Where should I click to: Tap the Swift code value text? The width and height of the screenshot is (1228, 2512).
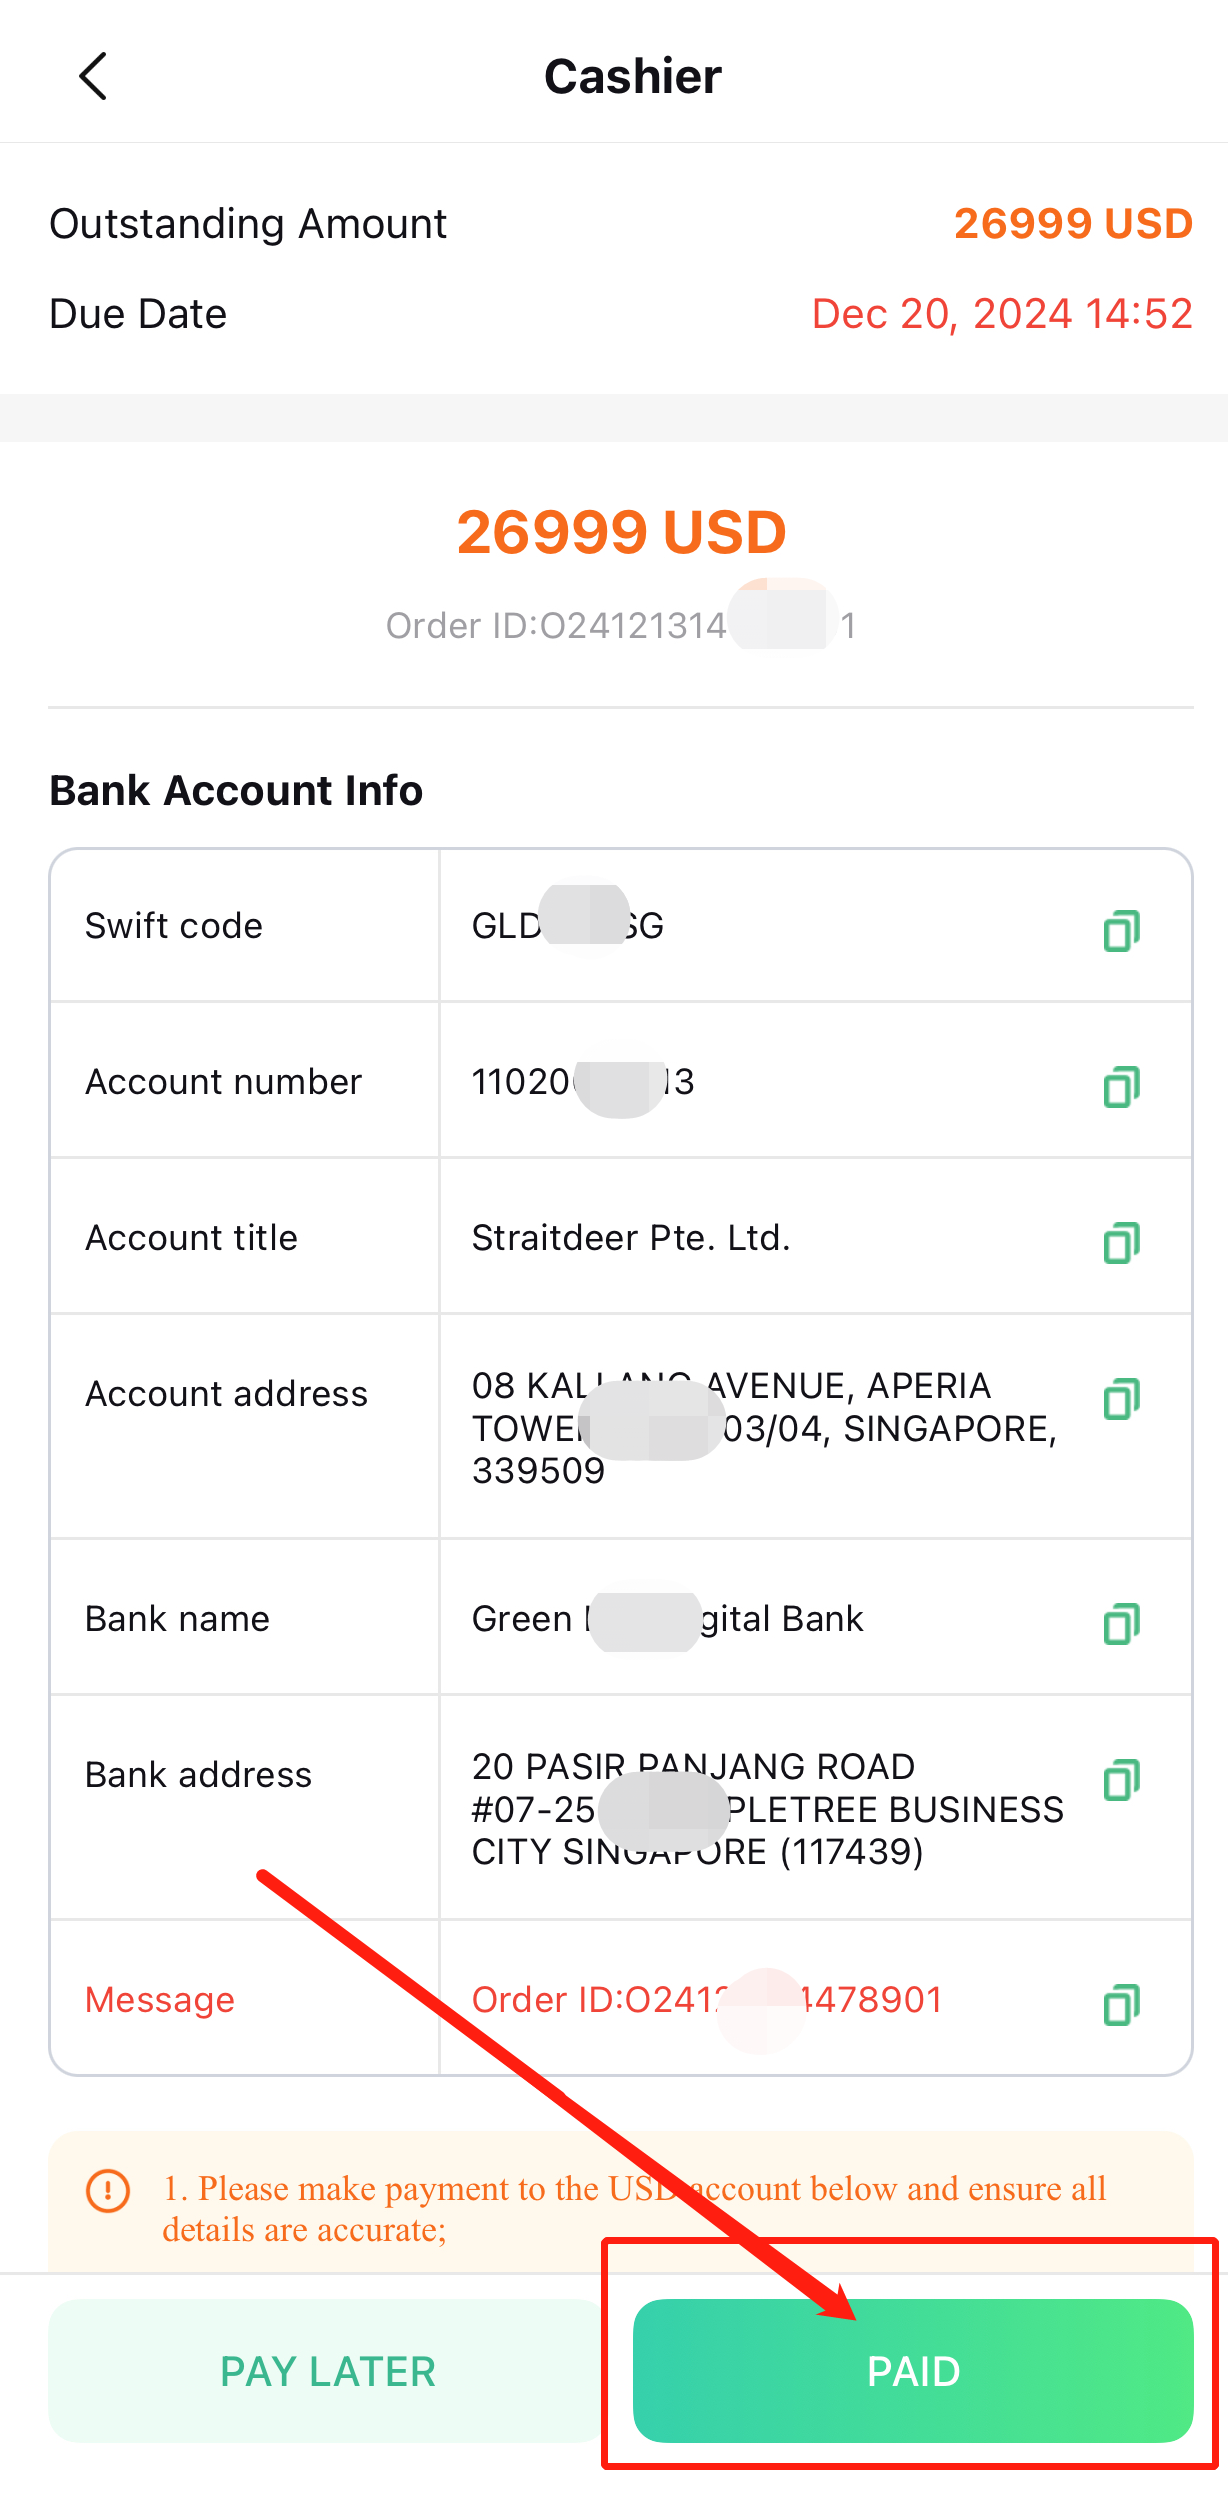tap(568, 926)
